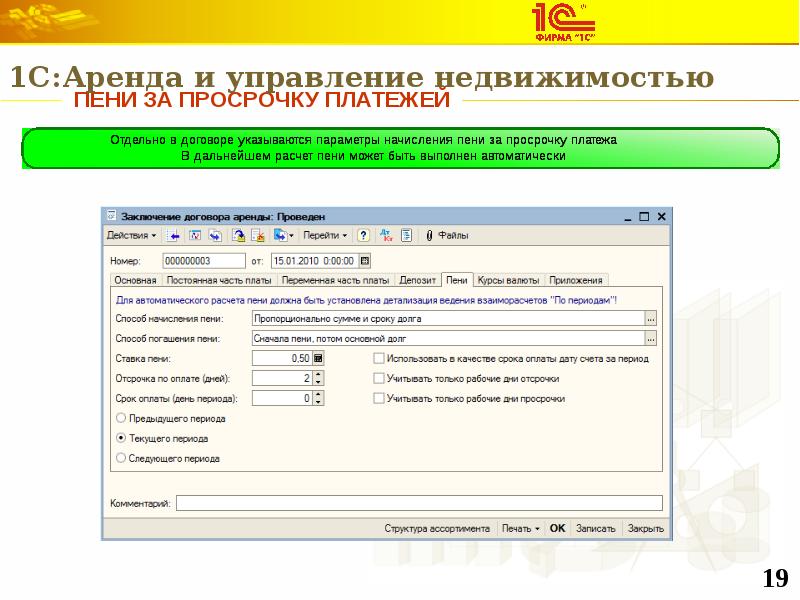Check Учитывать только рабочие дни просрочки
Screen dimensions: 800x600
(378, 398)
